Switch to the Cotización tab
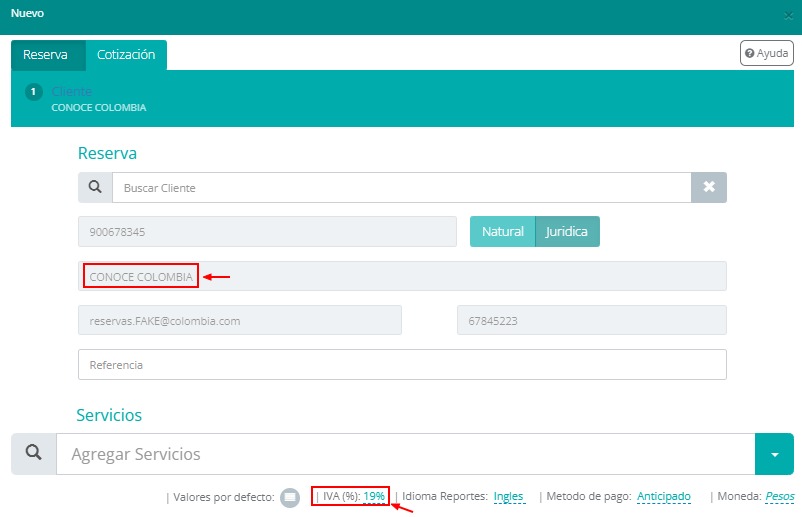 click(126, 55)
